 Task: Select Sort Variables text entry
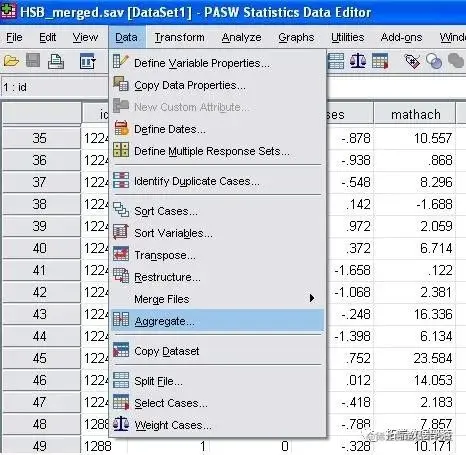pos(173,233)
